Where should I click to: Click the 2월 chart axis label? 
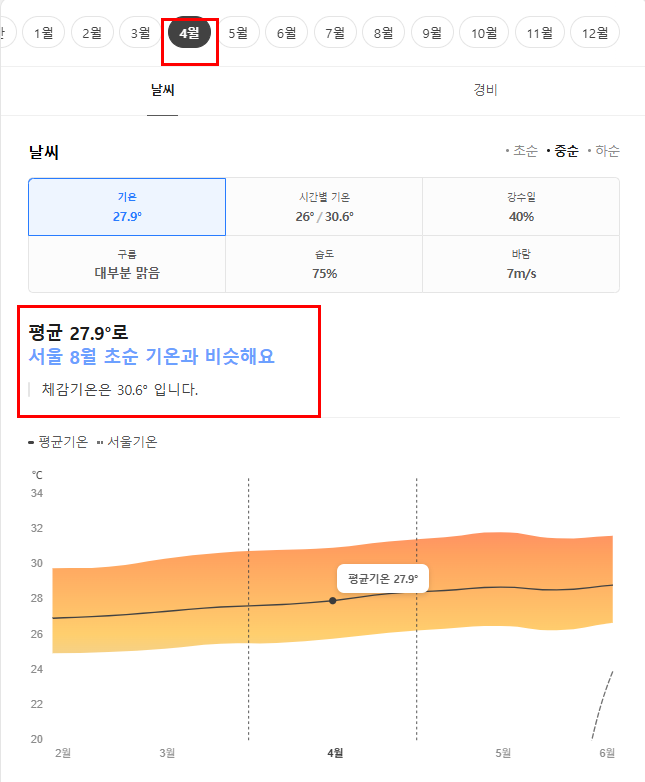(x=63, y=753)
